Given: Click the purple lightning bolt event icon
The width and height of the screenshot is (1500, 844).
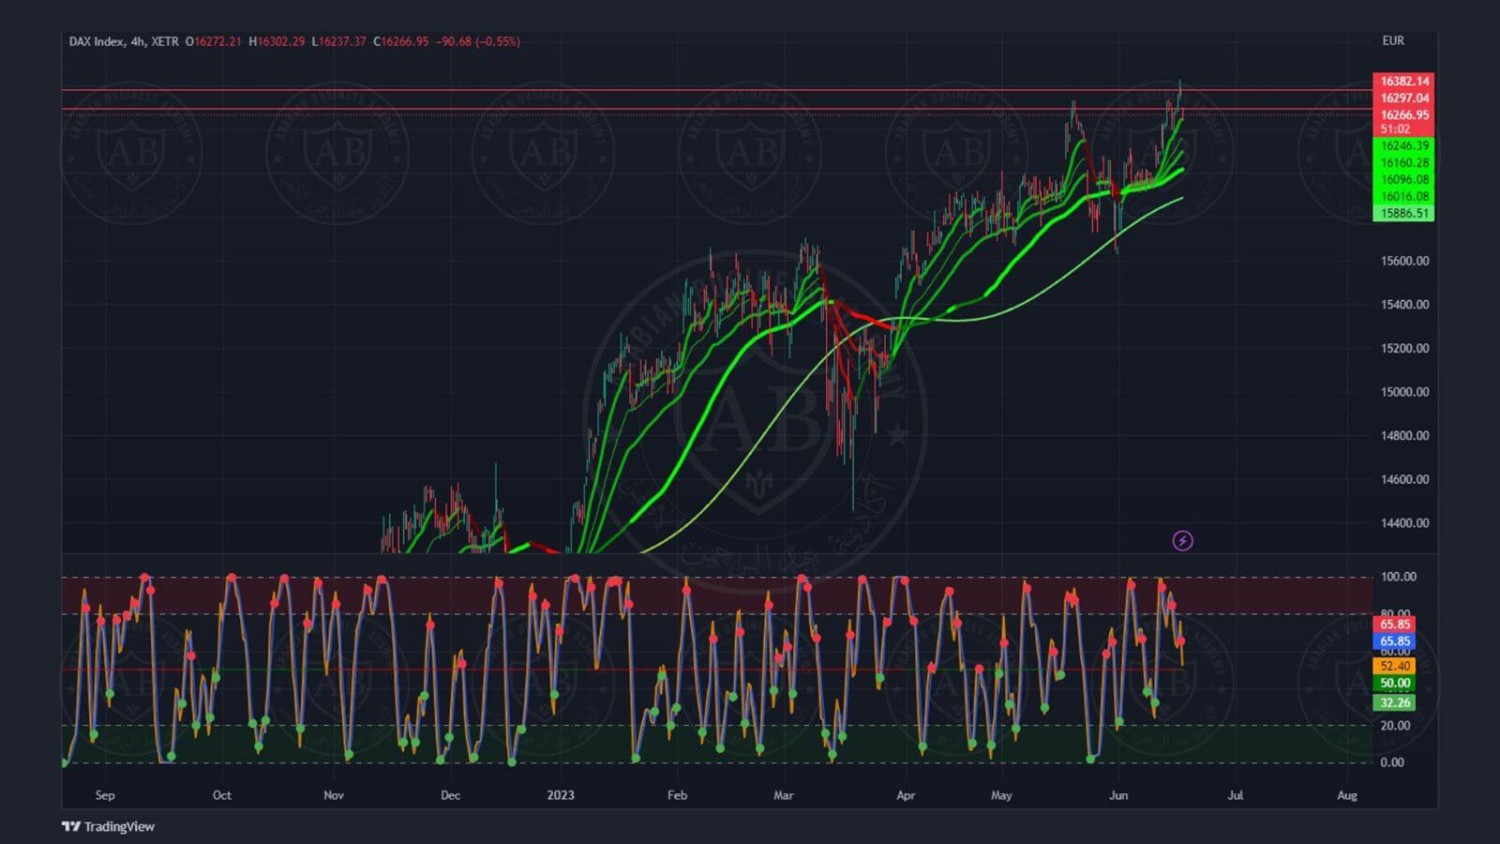Looking at the screenshot, I should [1182, 541].
